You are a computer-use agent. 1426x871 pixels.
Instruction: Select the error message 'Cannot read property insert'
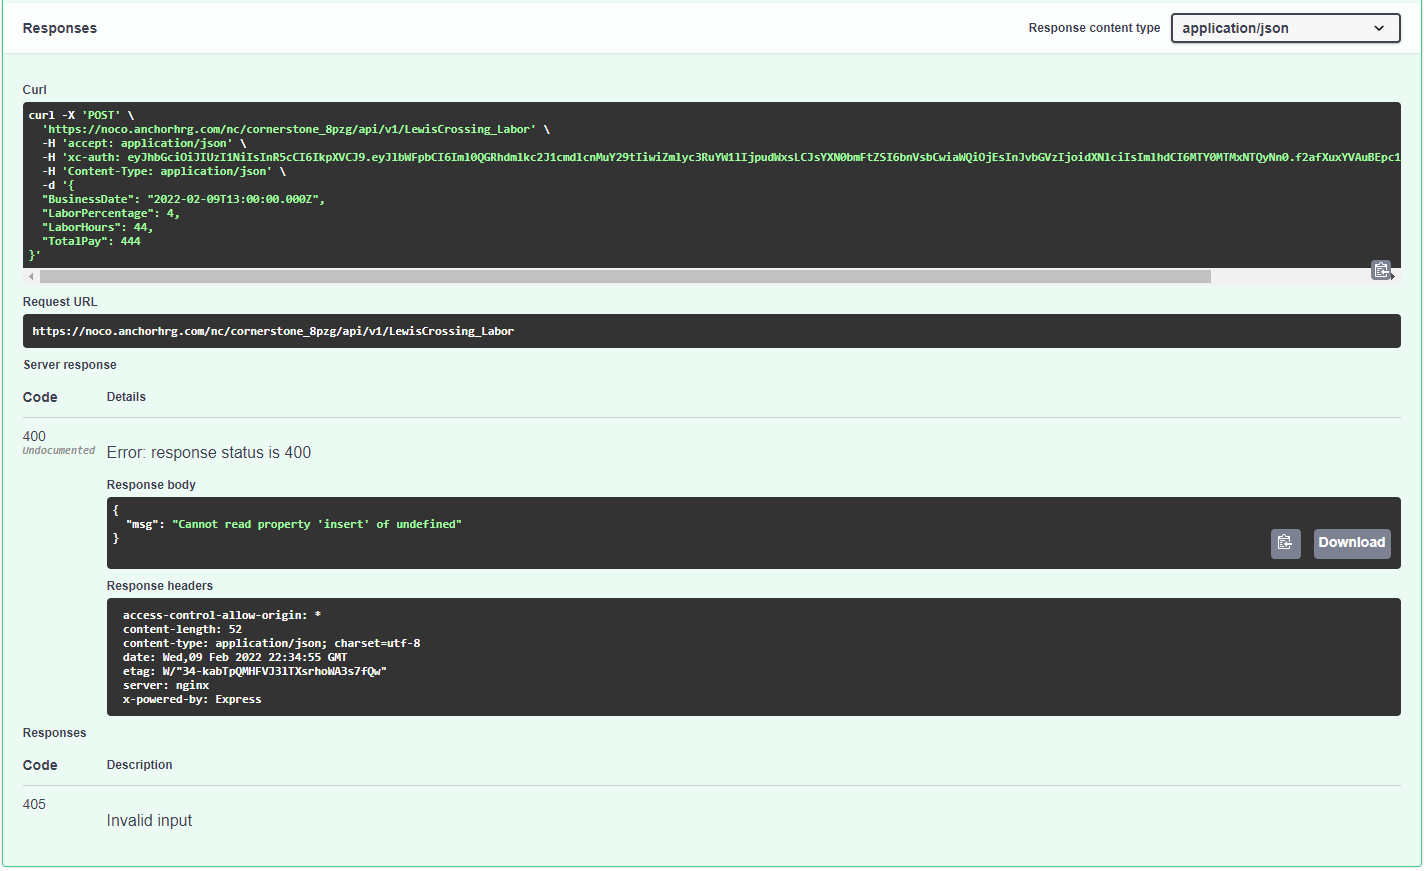[x=317, y=523]
